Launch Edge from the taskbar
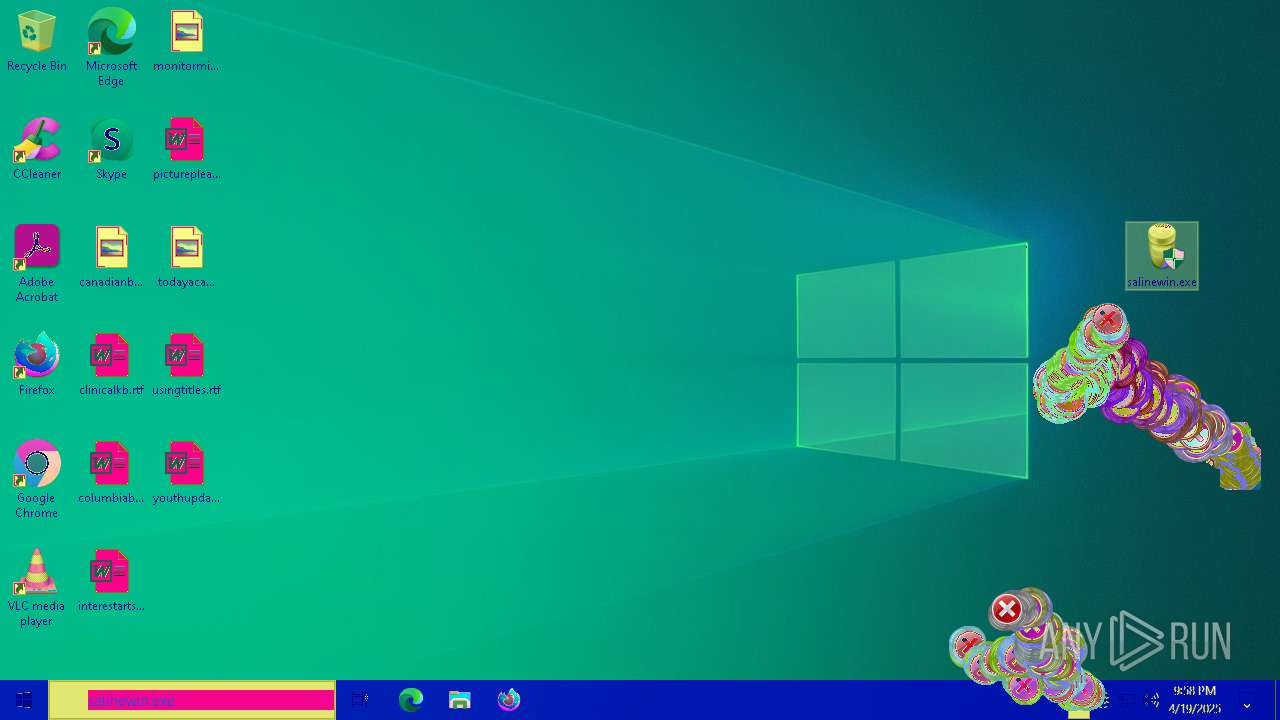 click(411, 700)
